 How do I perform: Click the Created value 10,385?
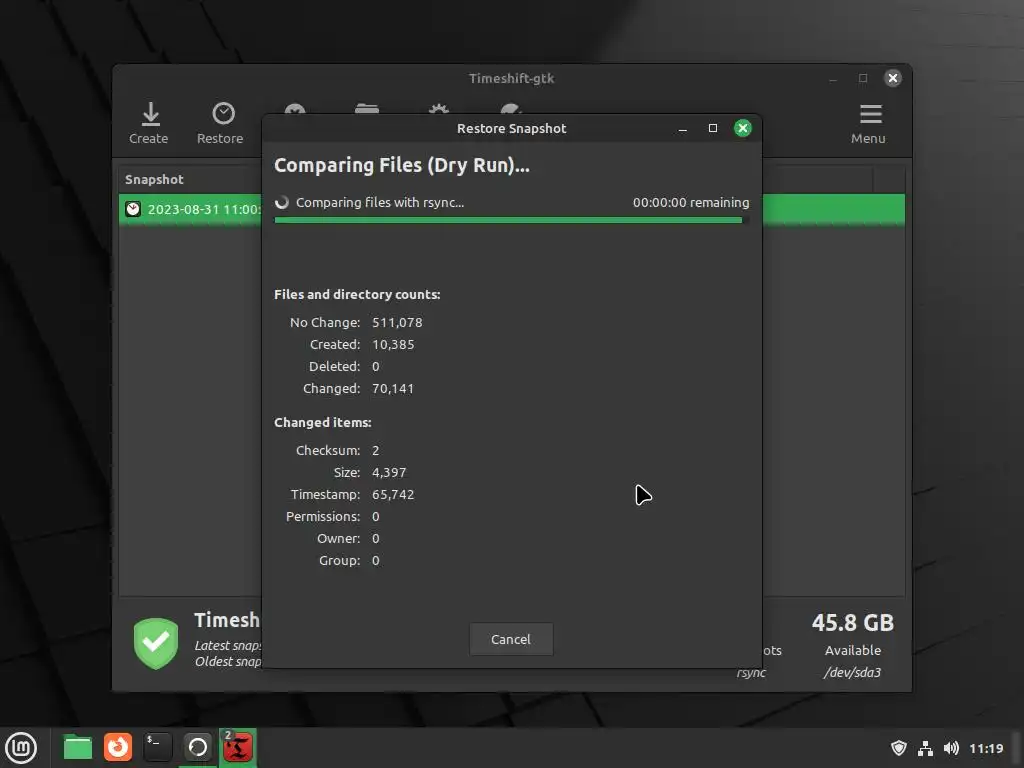pyautogui.click(x=393, y=344)
